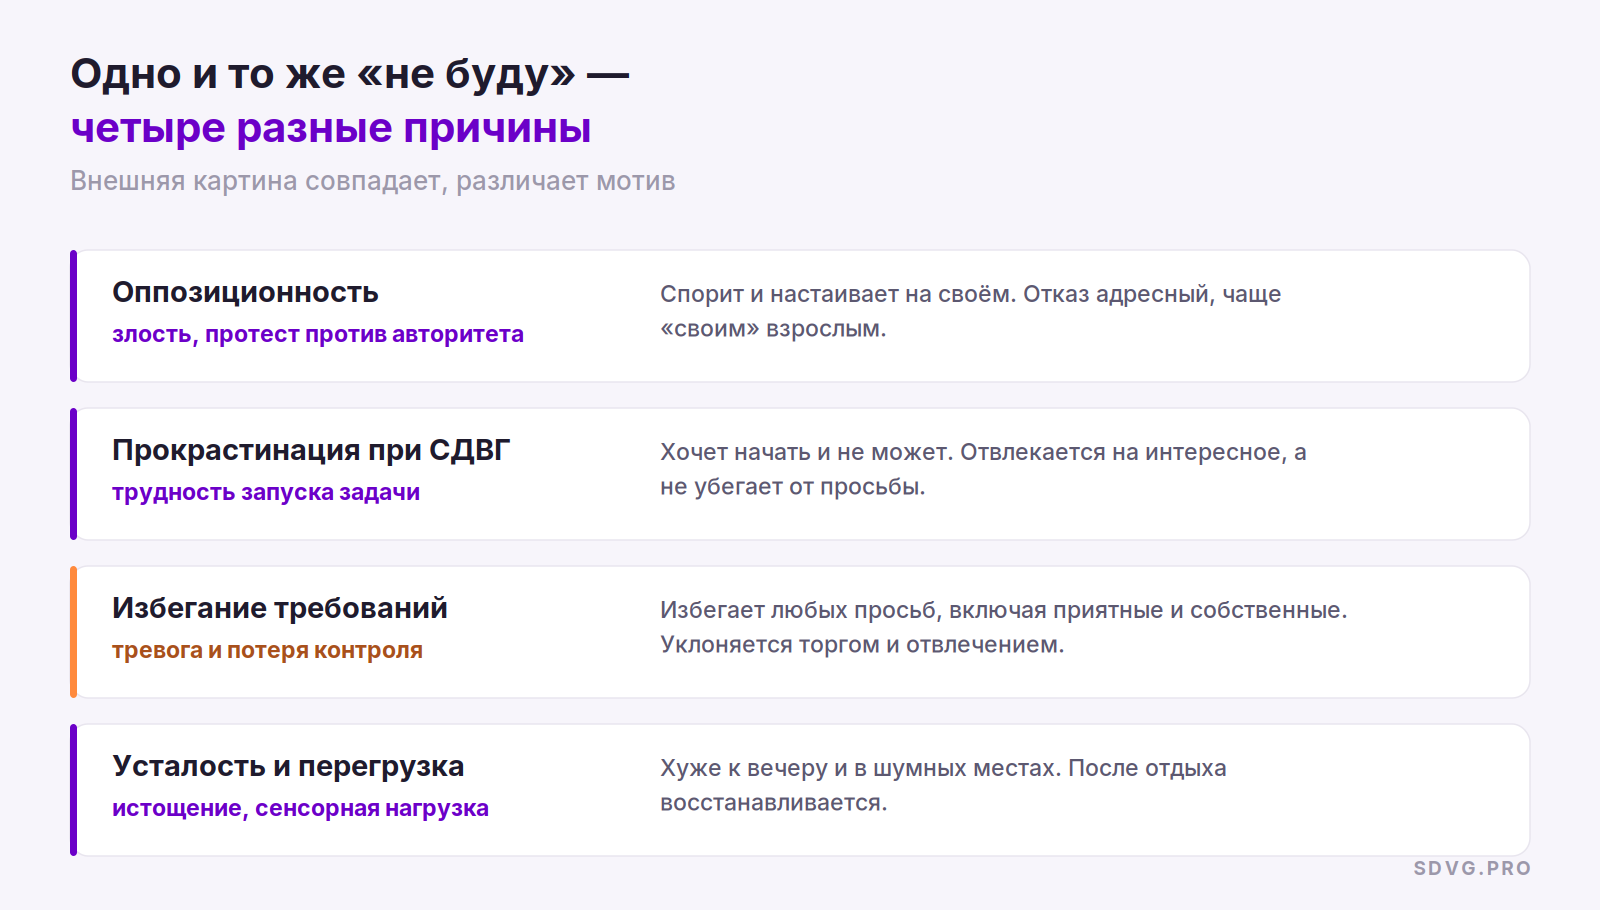Image resolution: width=1600 pixels, height=910 pixels.
Task: Click the title «Избегание требований»
Action: tap(280, 608)
